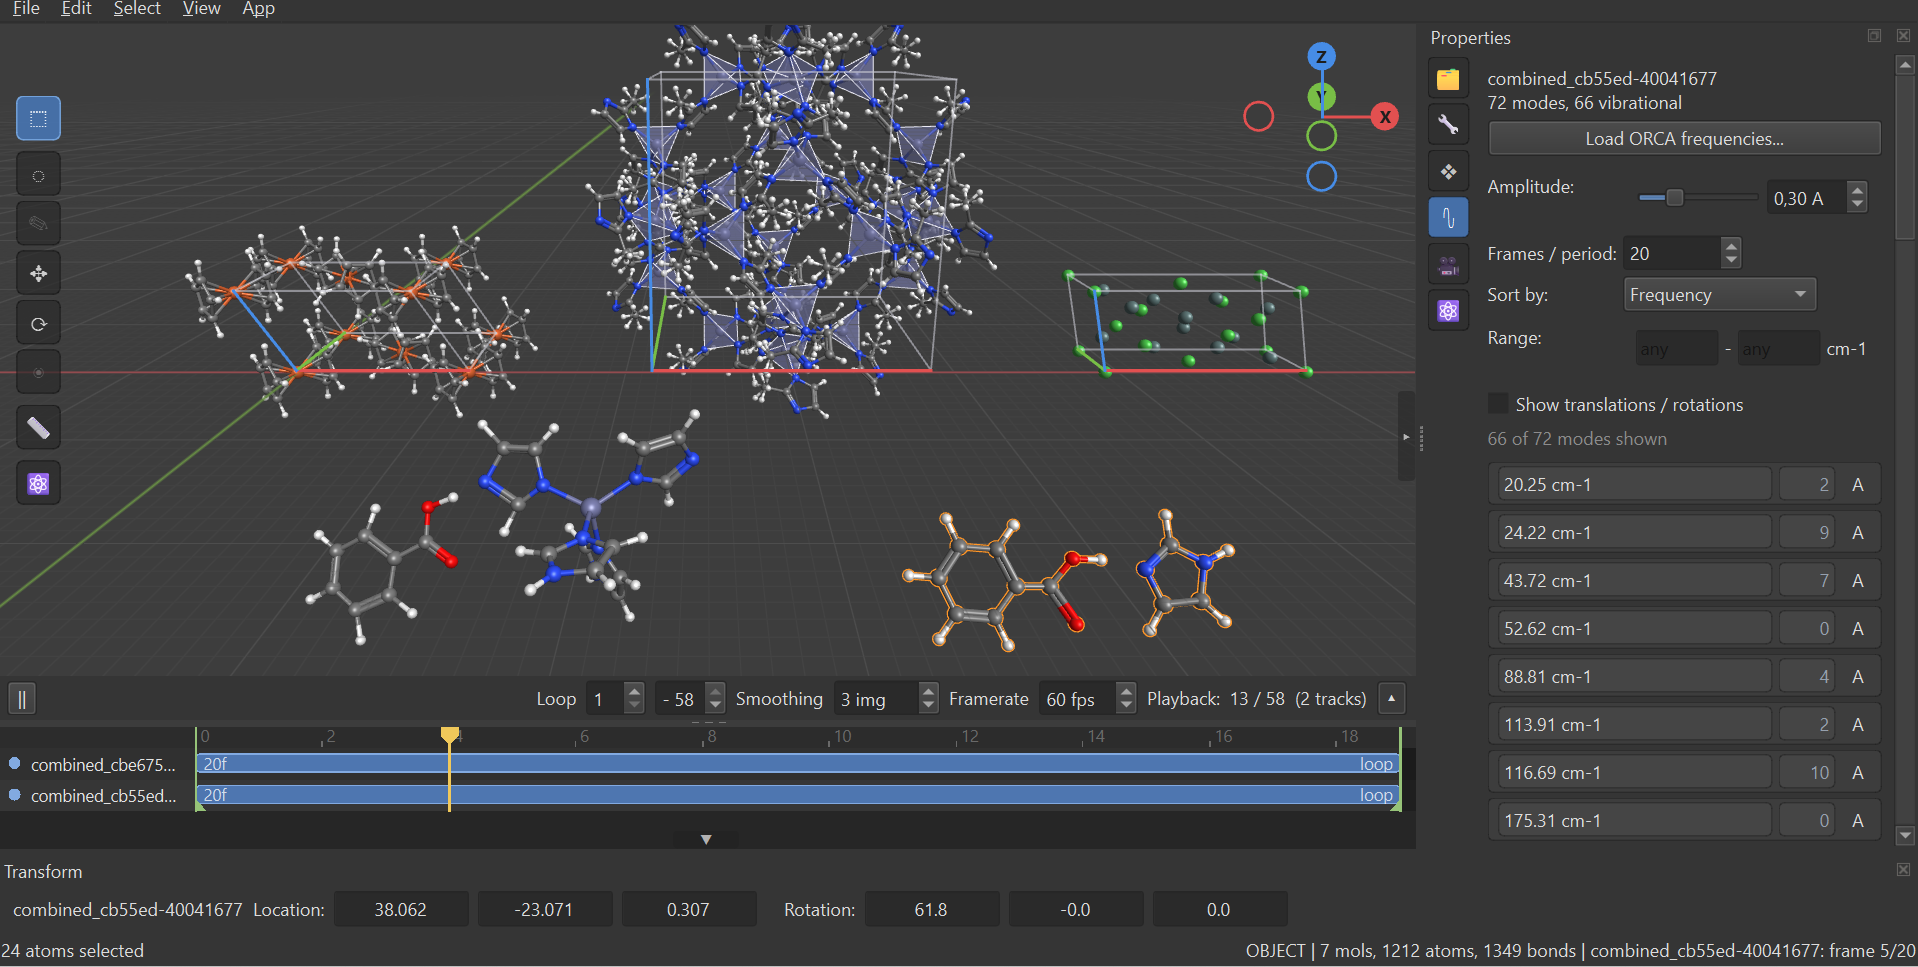The height and width of the screenshot is (967, 1918).
Task: Click the hollow red negative X axis circle
Action: [1258, 117]
